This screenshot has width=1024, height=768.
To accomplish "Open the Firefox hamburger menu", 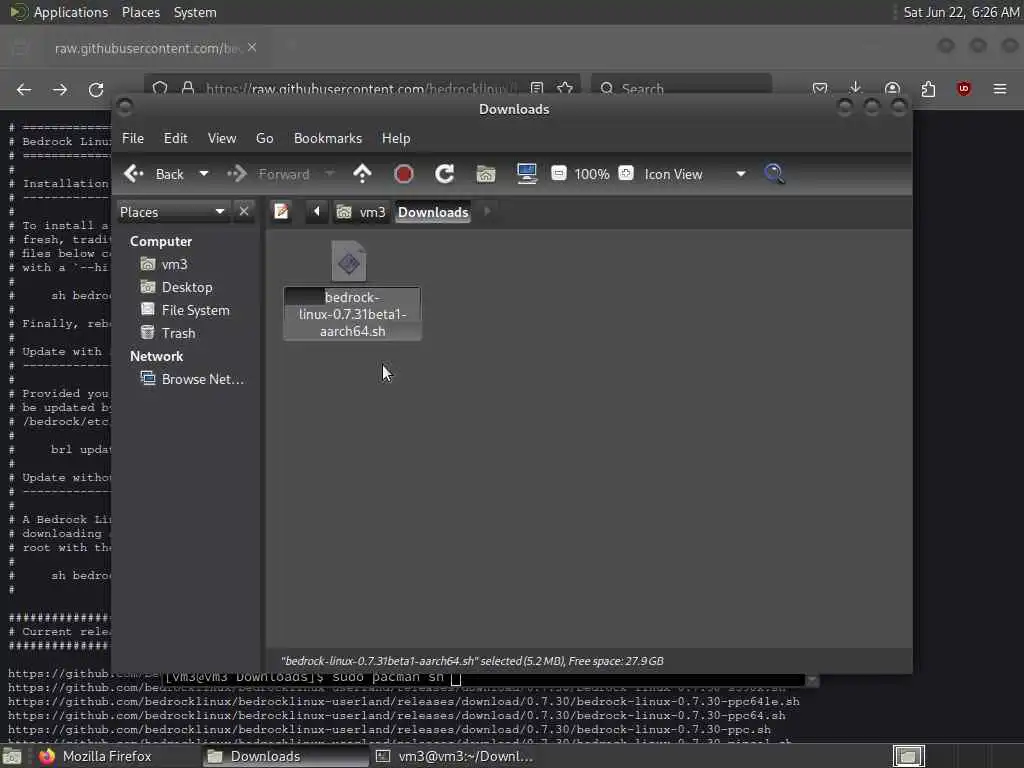I will click(x=1000, y=88).
